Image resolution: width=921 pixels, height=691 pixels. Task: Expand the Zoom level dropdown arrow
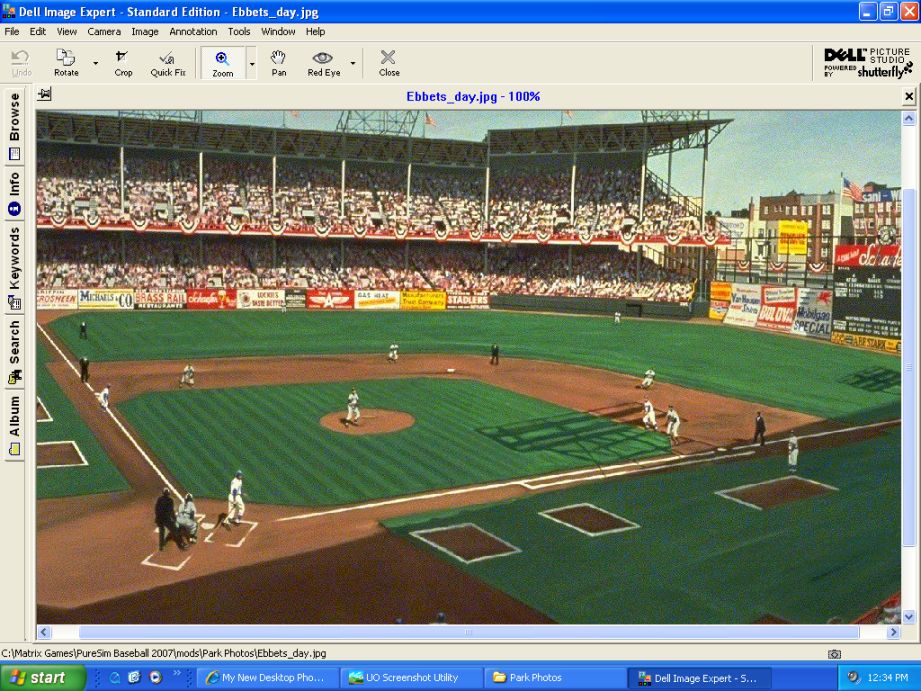[251, 63]
